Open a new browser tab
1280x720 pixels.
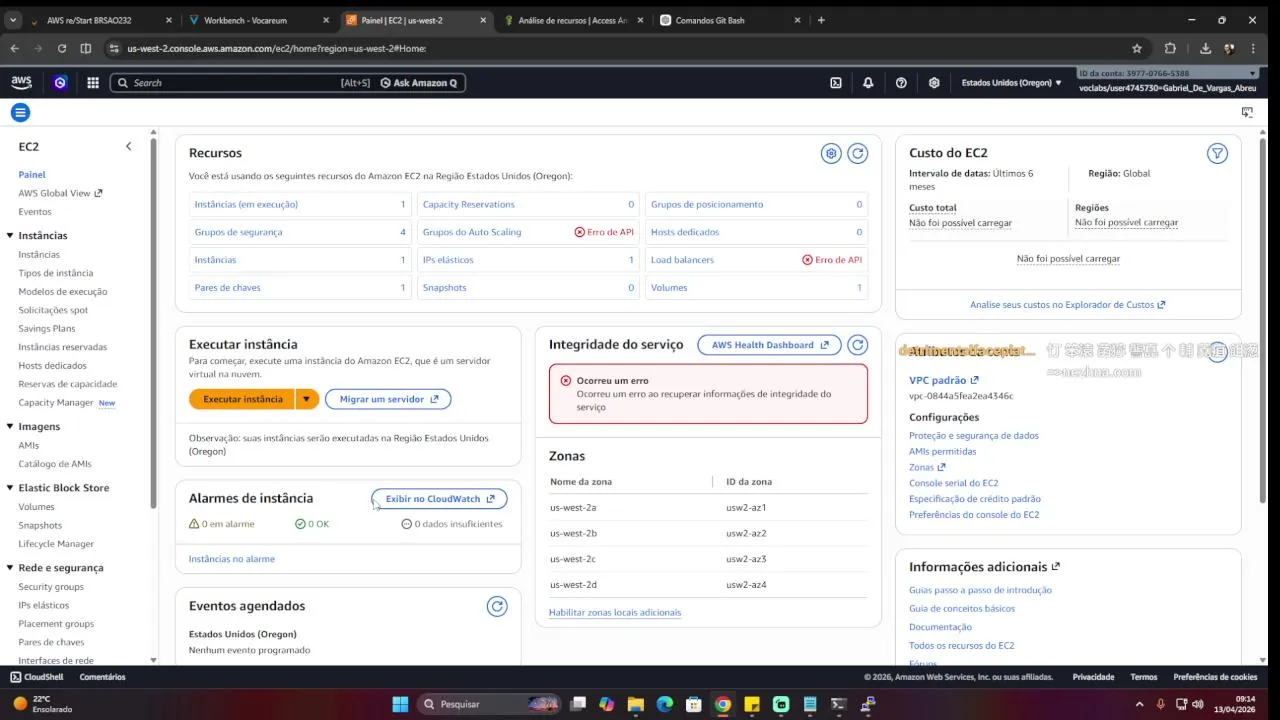(821, 20)
